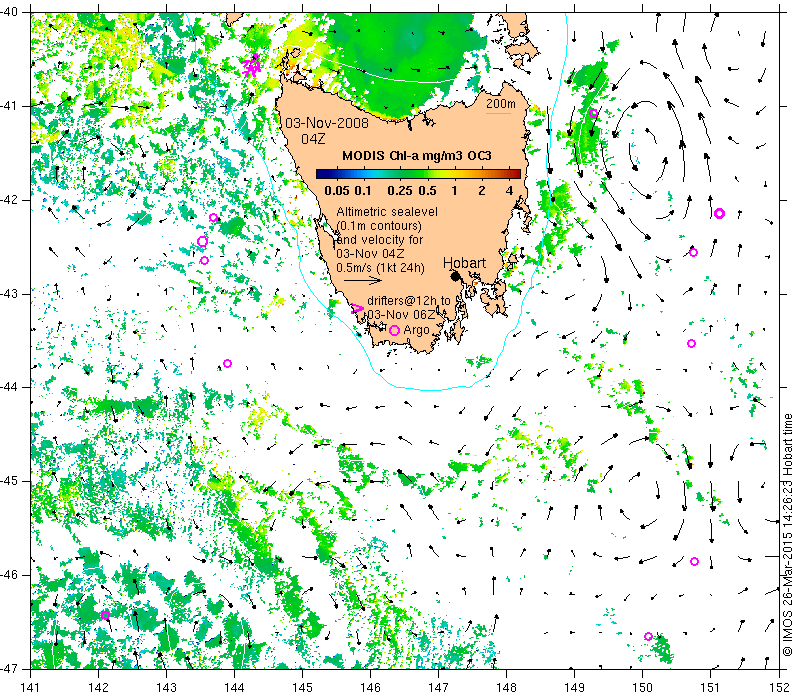The height and width of the screenshot is (700, 800).
Task: Click the Argo float near 150.7E, 42.6S
Action: coord(693,253)
